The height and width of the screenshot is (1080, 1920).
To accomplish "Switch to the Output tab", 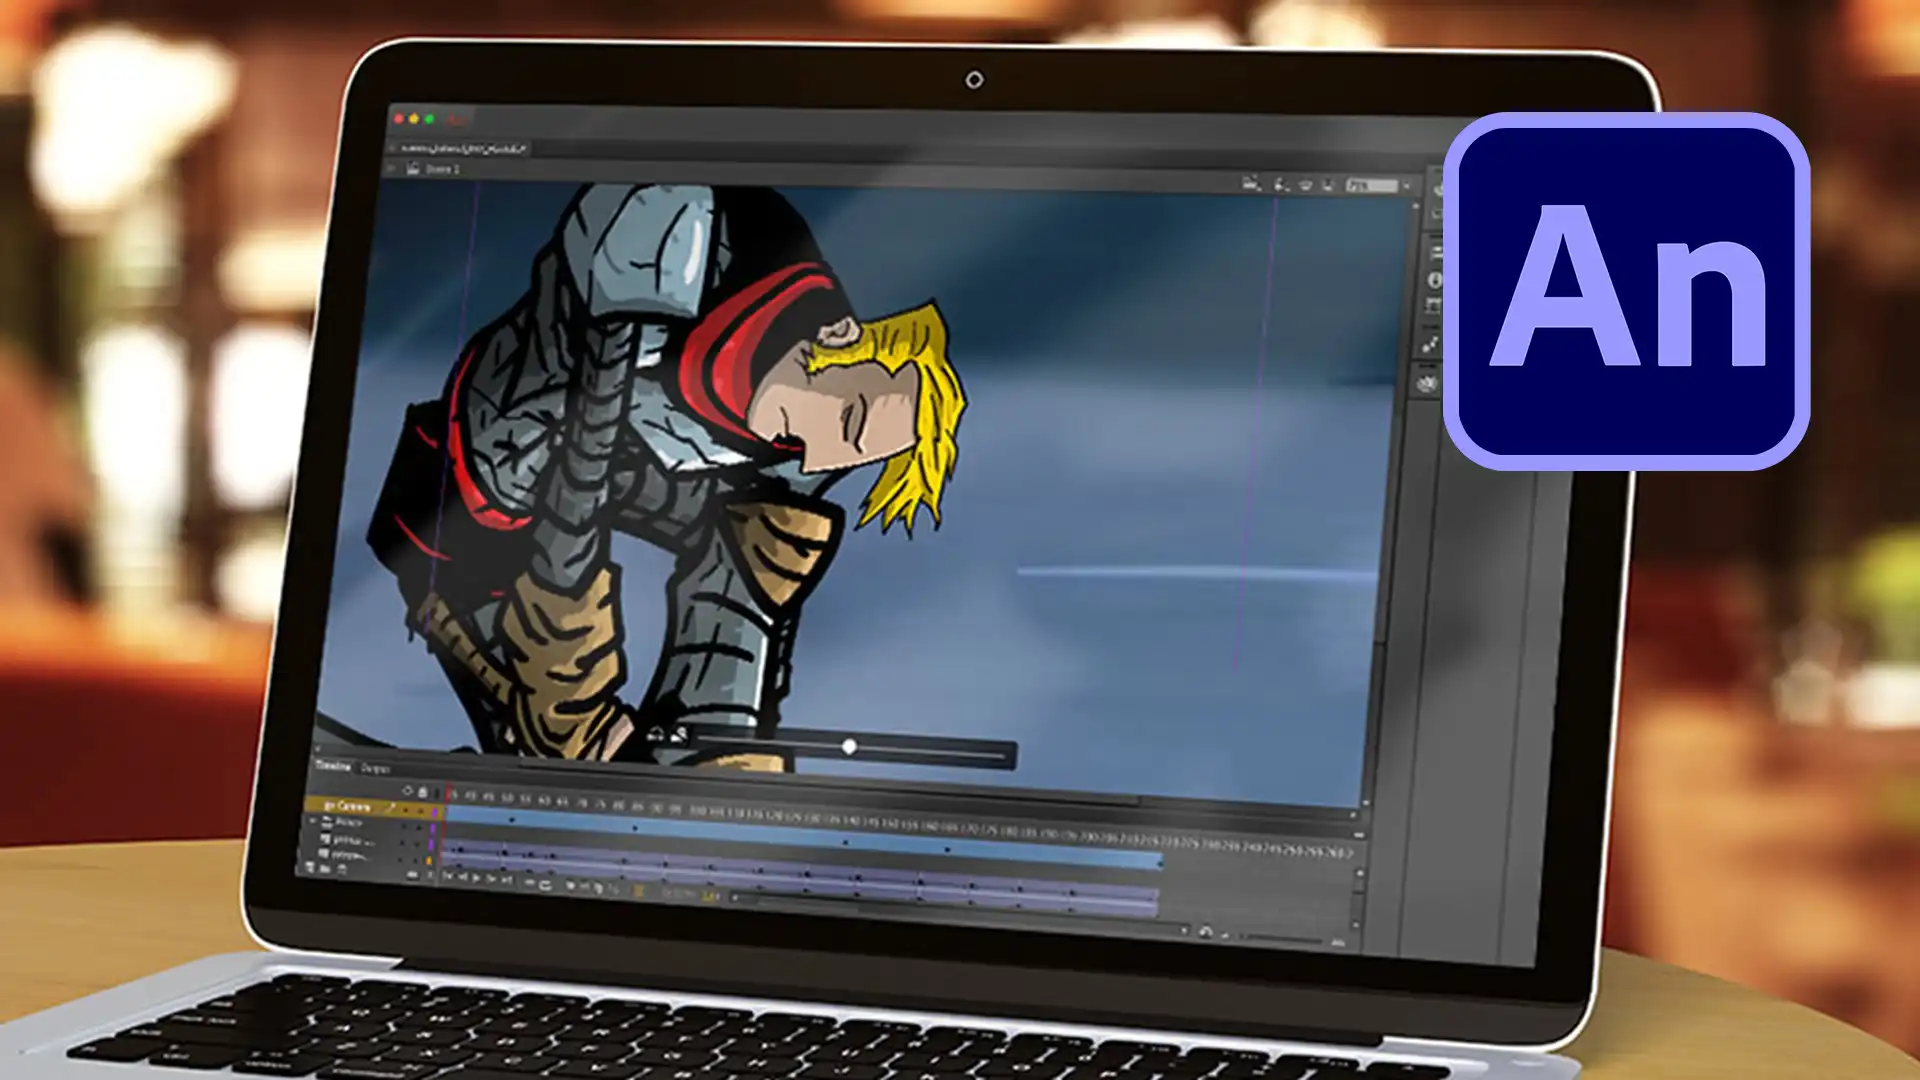I will click(x=374, y=769).
